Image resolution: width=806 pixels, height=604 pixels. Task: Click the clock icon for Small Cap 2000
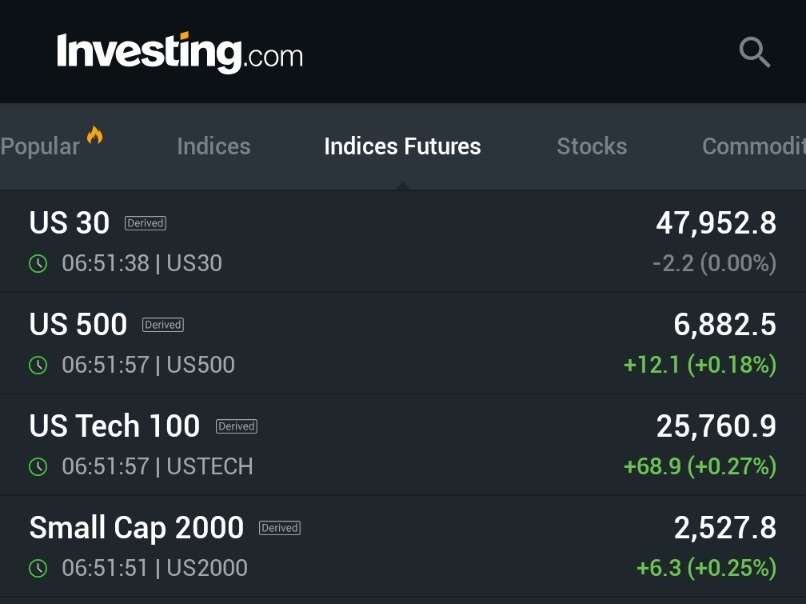pyautogui.click(x=38, y=569)
